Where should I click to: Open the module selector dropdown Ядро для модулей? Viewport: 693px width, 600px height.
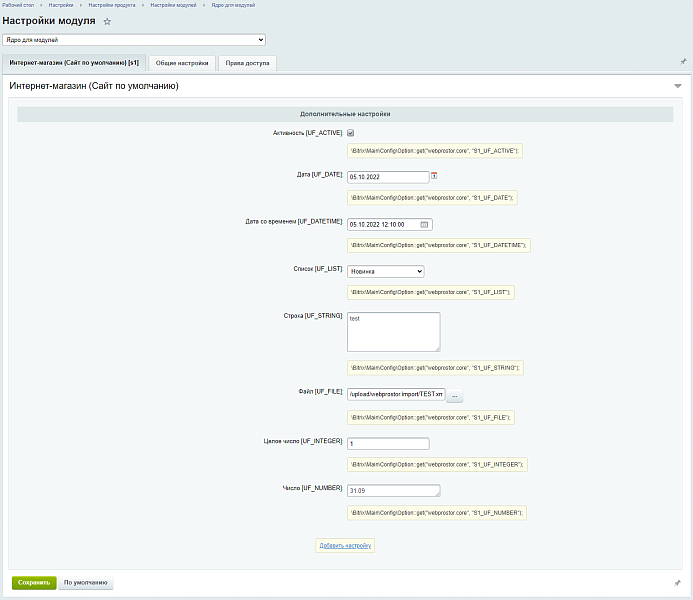(134, 40)
